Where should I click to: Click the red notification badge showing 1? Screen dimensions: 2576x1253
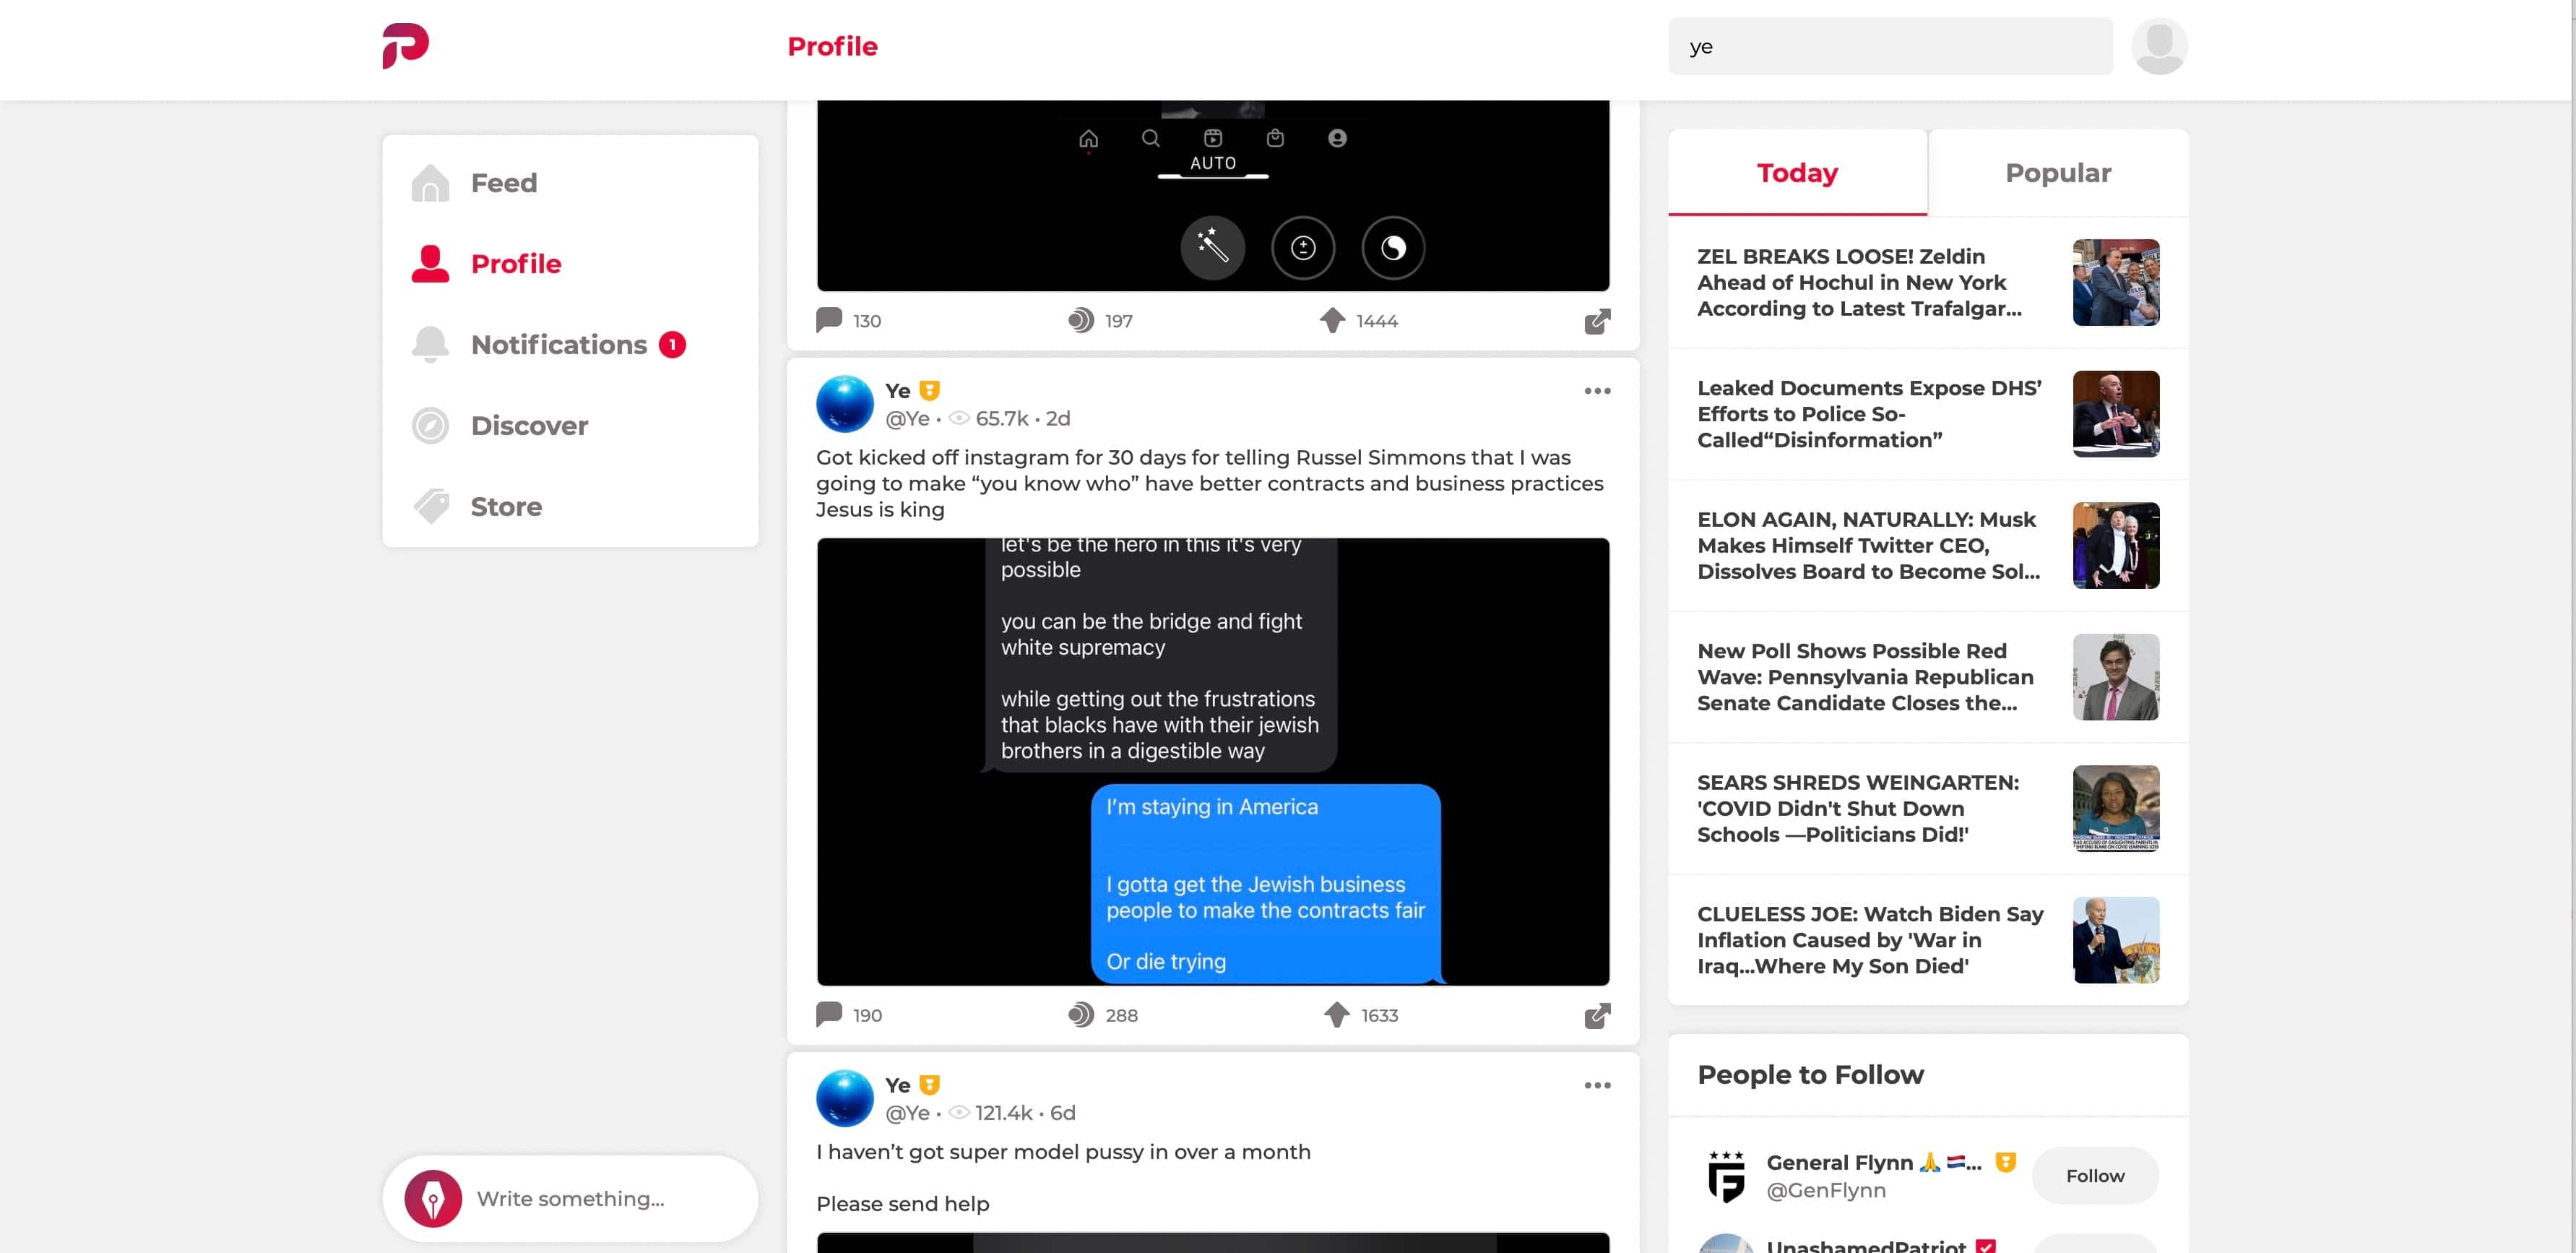[x=672, y=345]
